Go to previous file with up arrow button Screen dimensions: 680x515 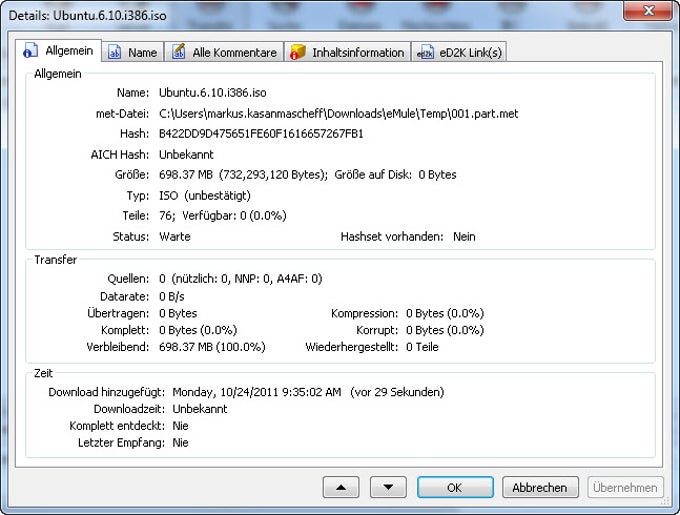(341, 487)
